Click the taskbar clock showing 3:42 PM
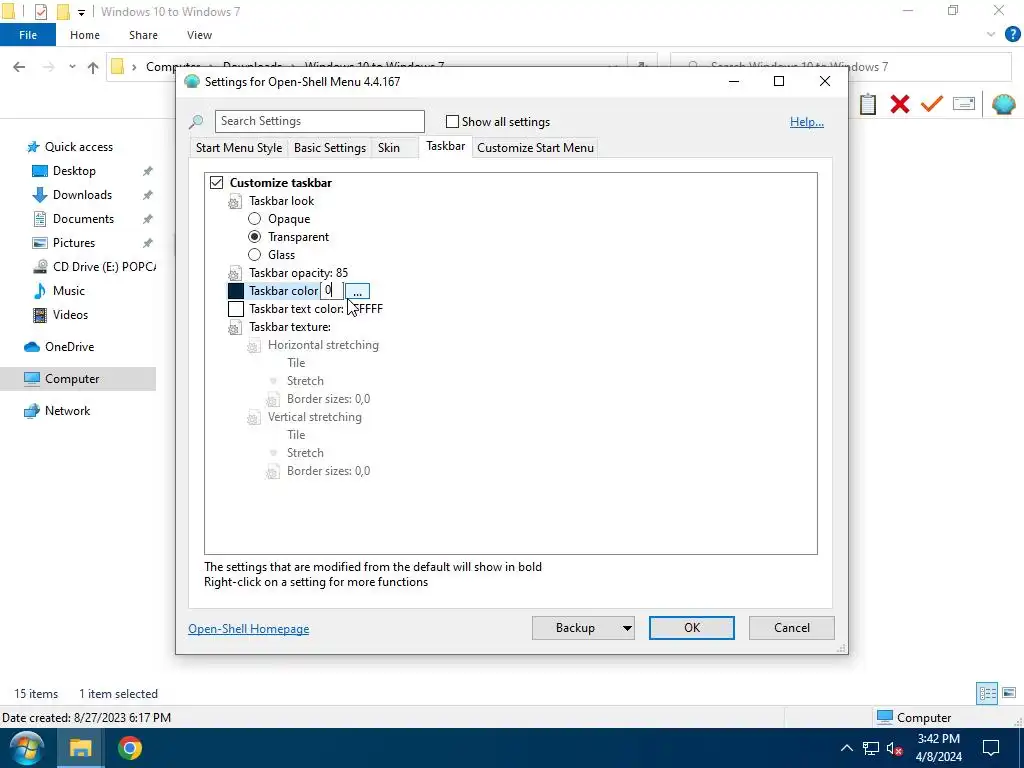This screenshot has width=1024, height=768. tap(938, 748)
